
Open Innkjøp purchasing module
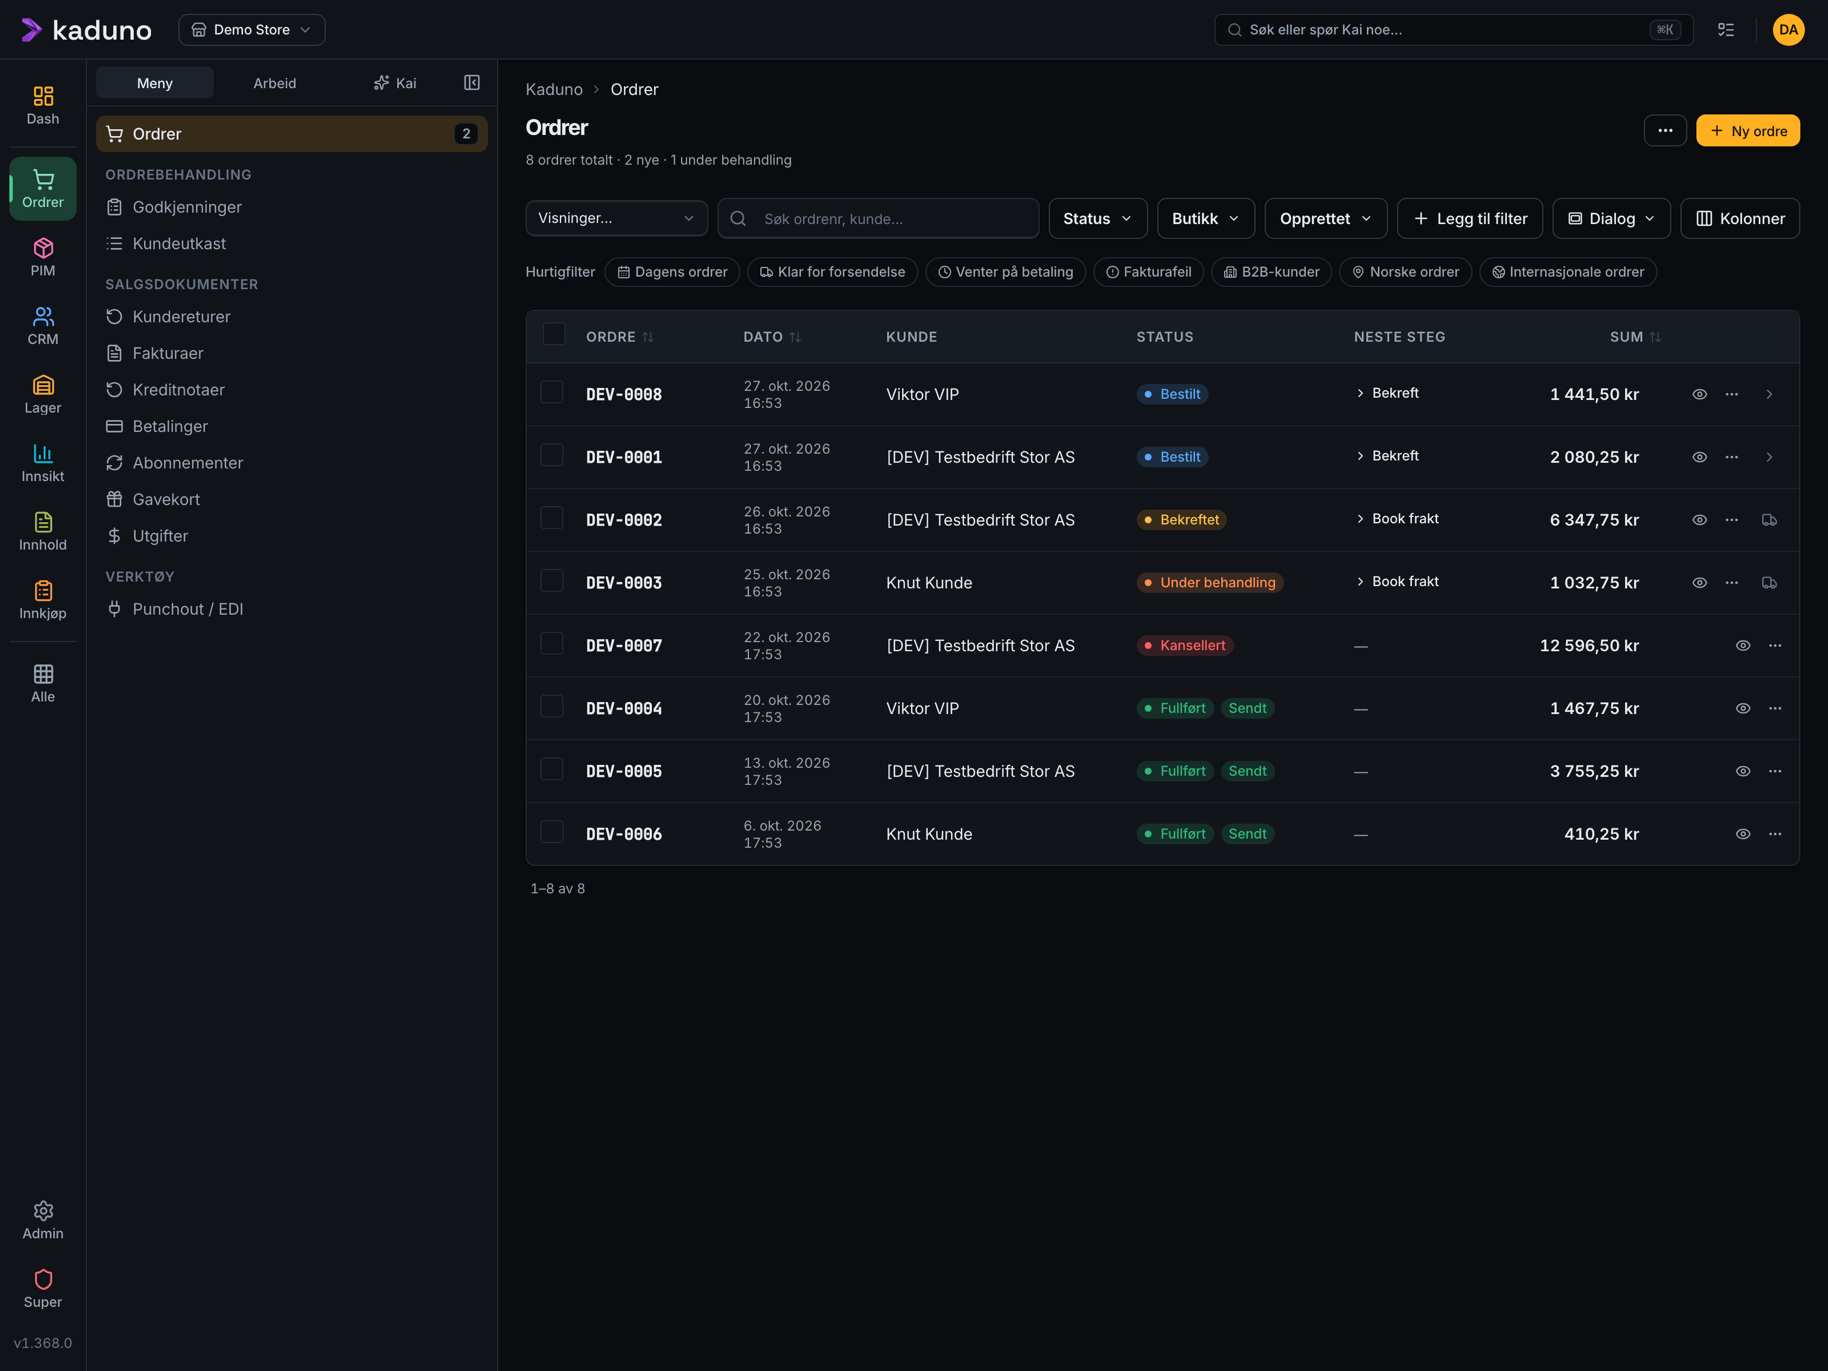tap(43, 600)
